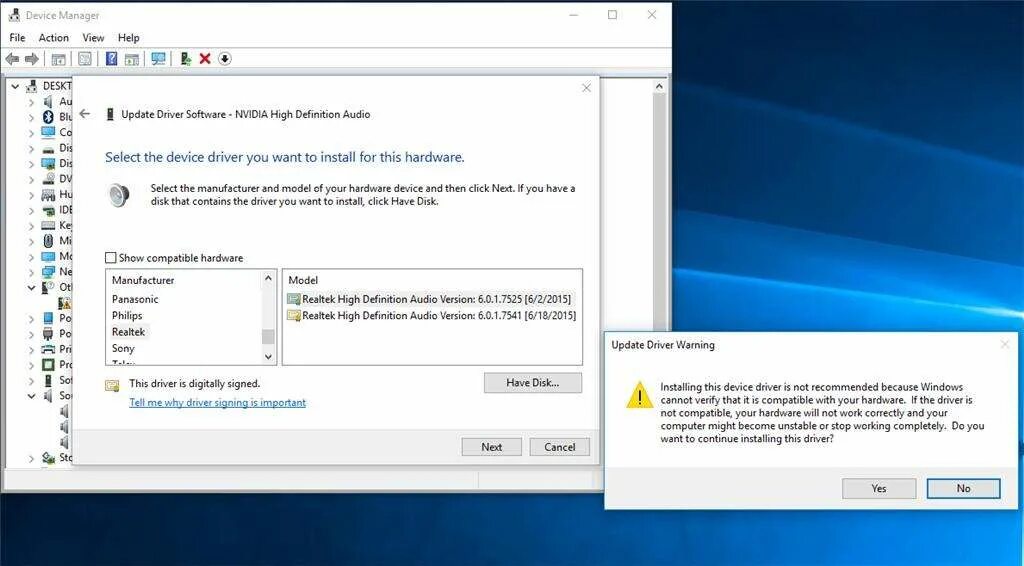Click the down-arrow Disable device toolbar icon
The height and width of the screenshot is (566, 1024).
coord(225,59)
